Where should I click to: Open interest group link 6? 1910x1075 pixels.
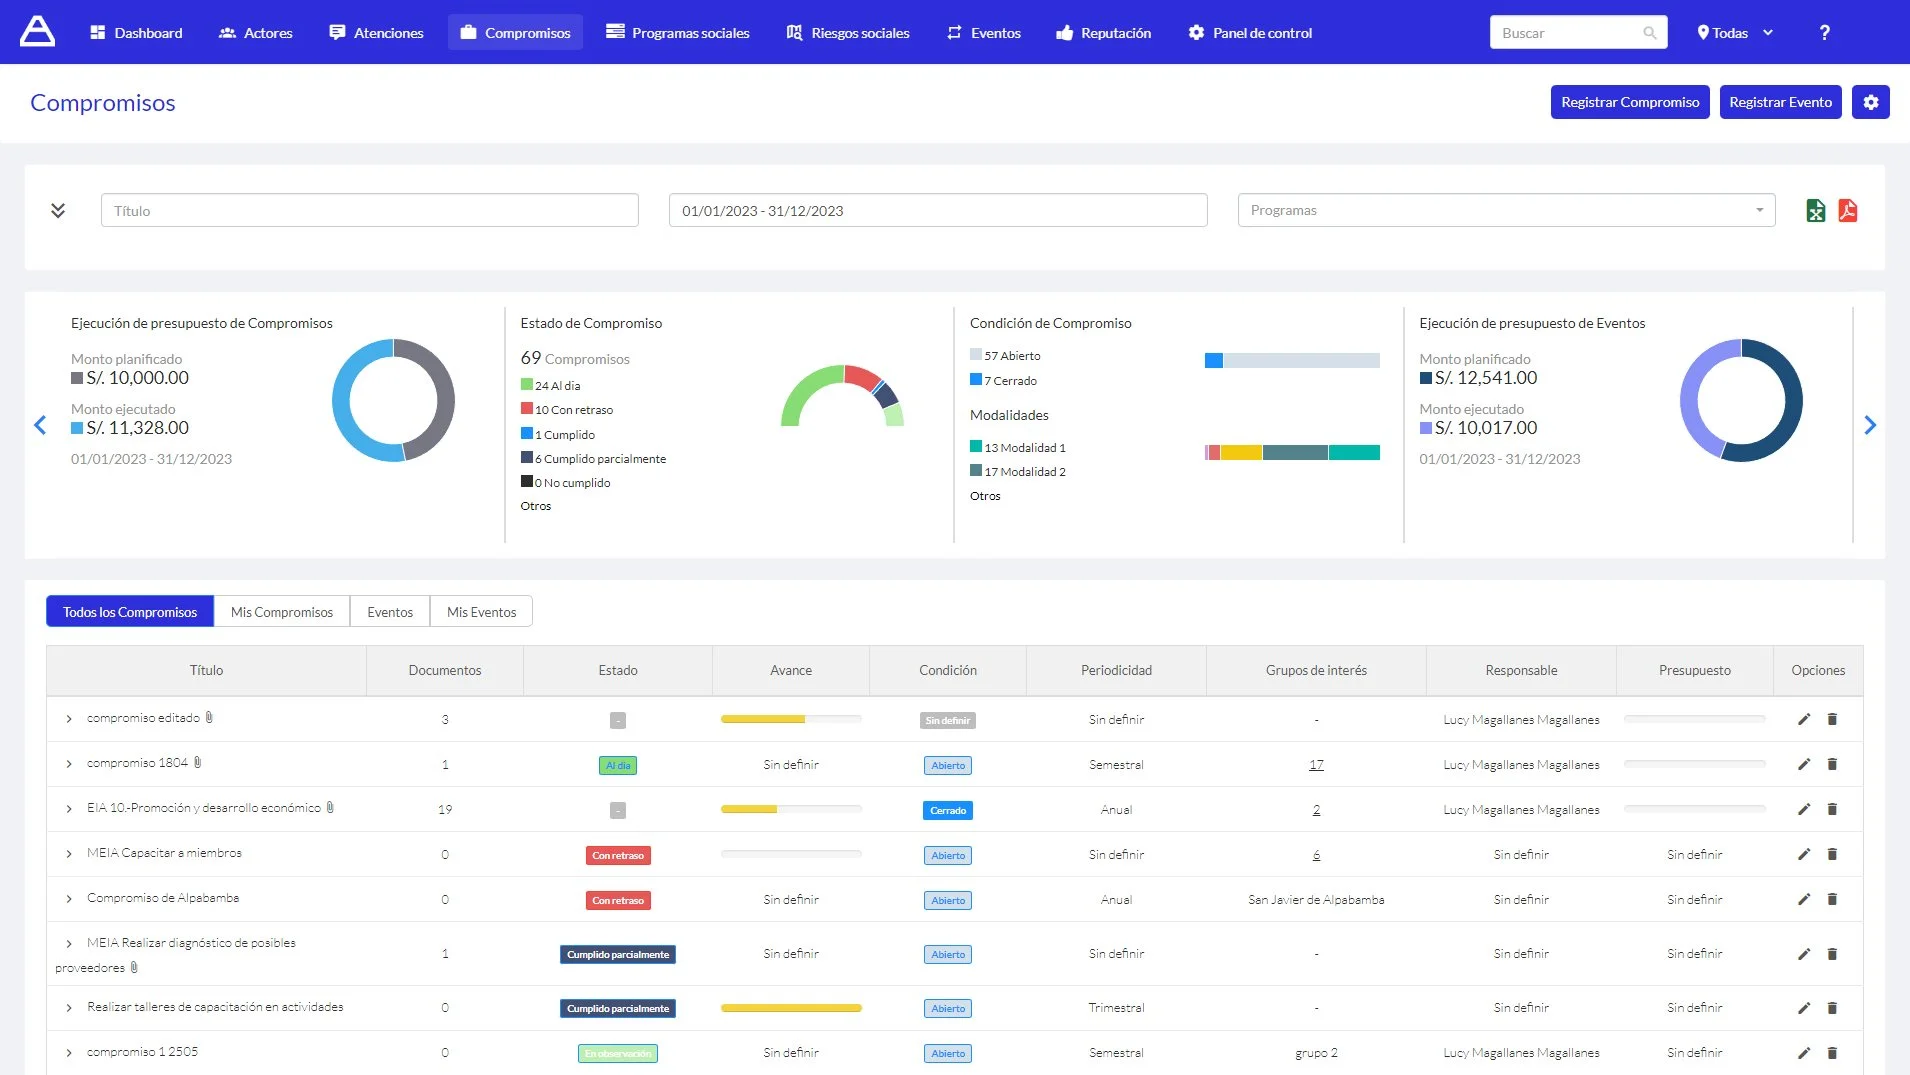click(x=1316, y=854)
